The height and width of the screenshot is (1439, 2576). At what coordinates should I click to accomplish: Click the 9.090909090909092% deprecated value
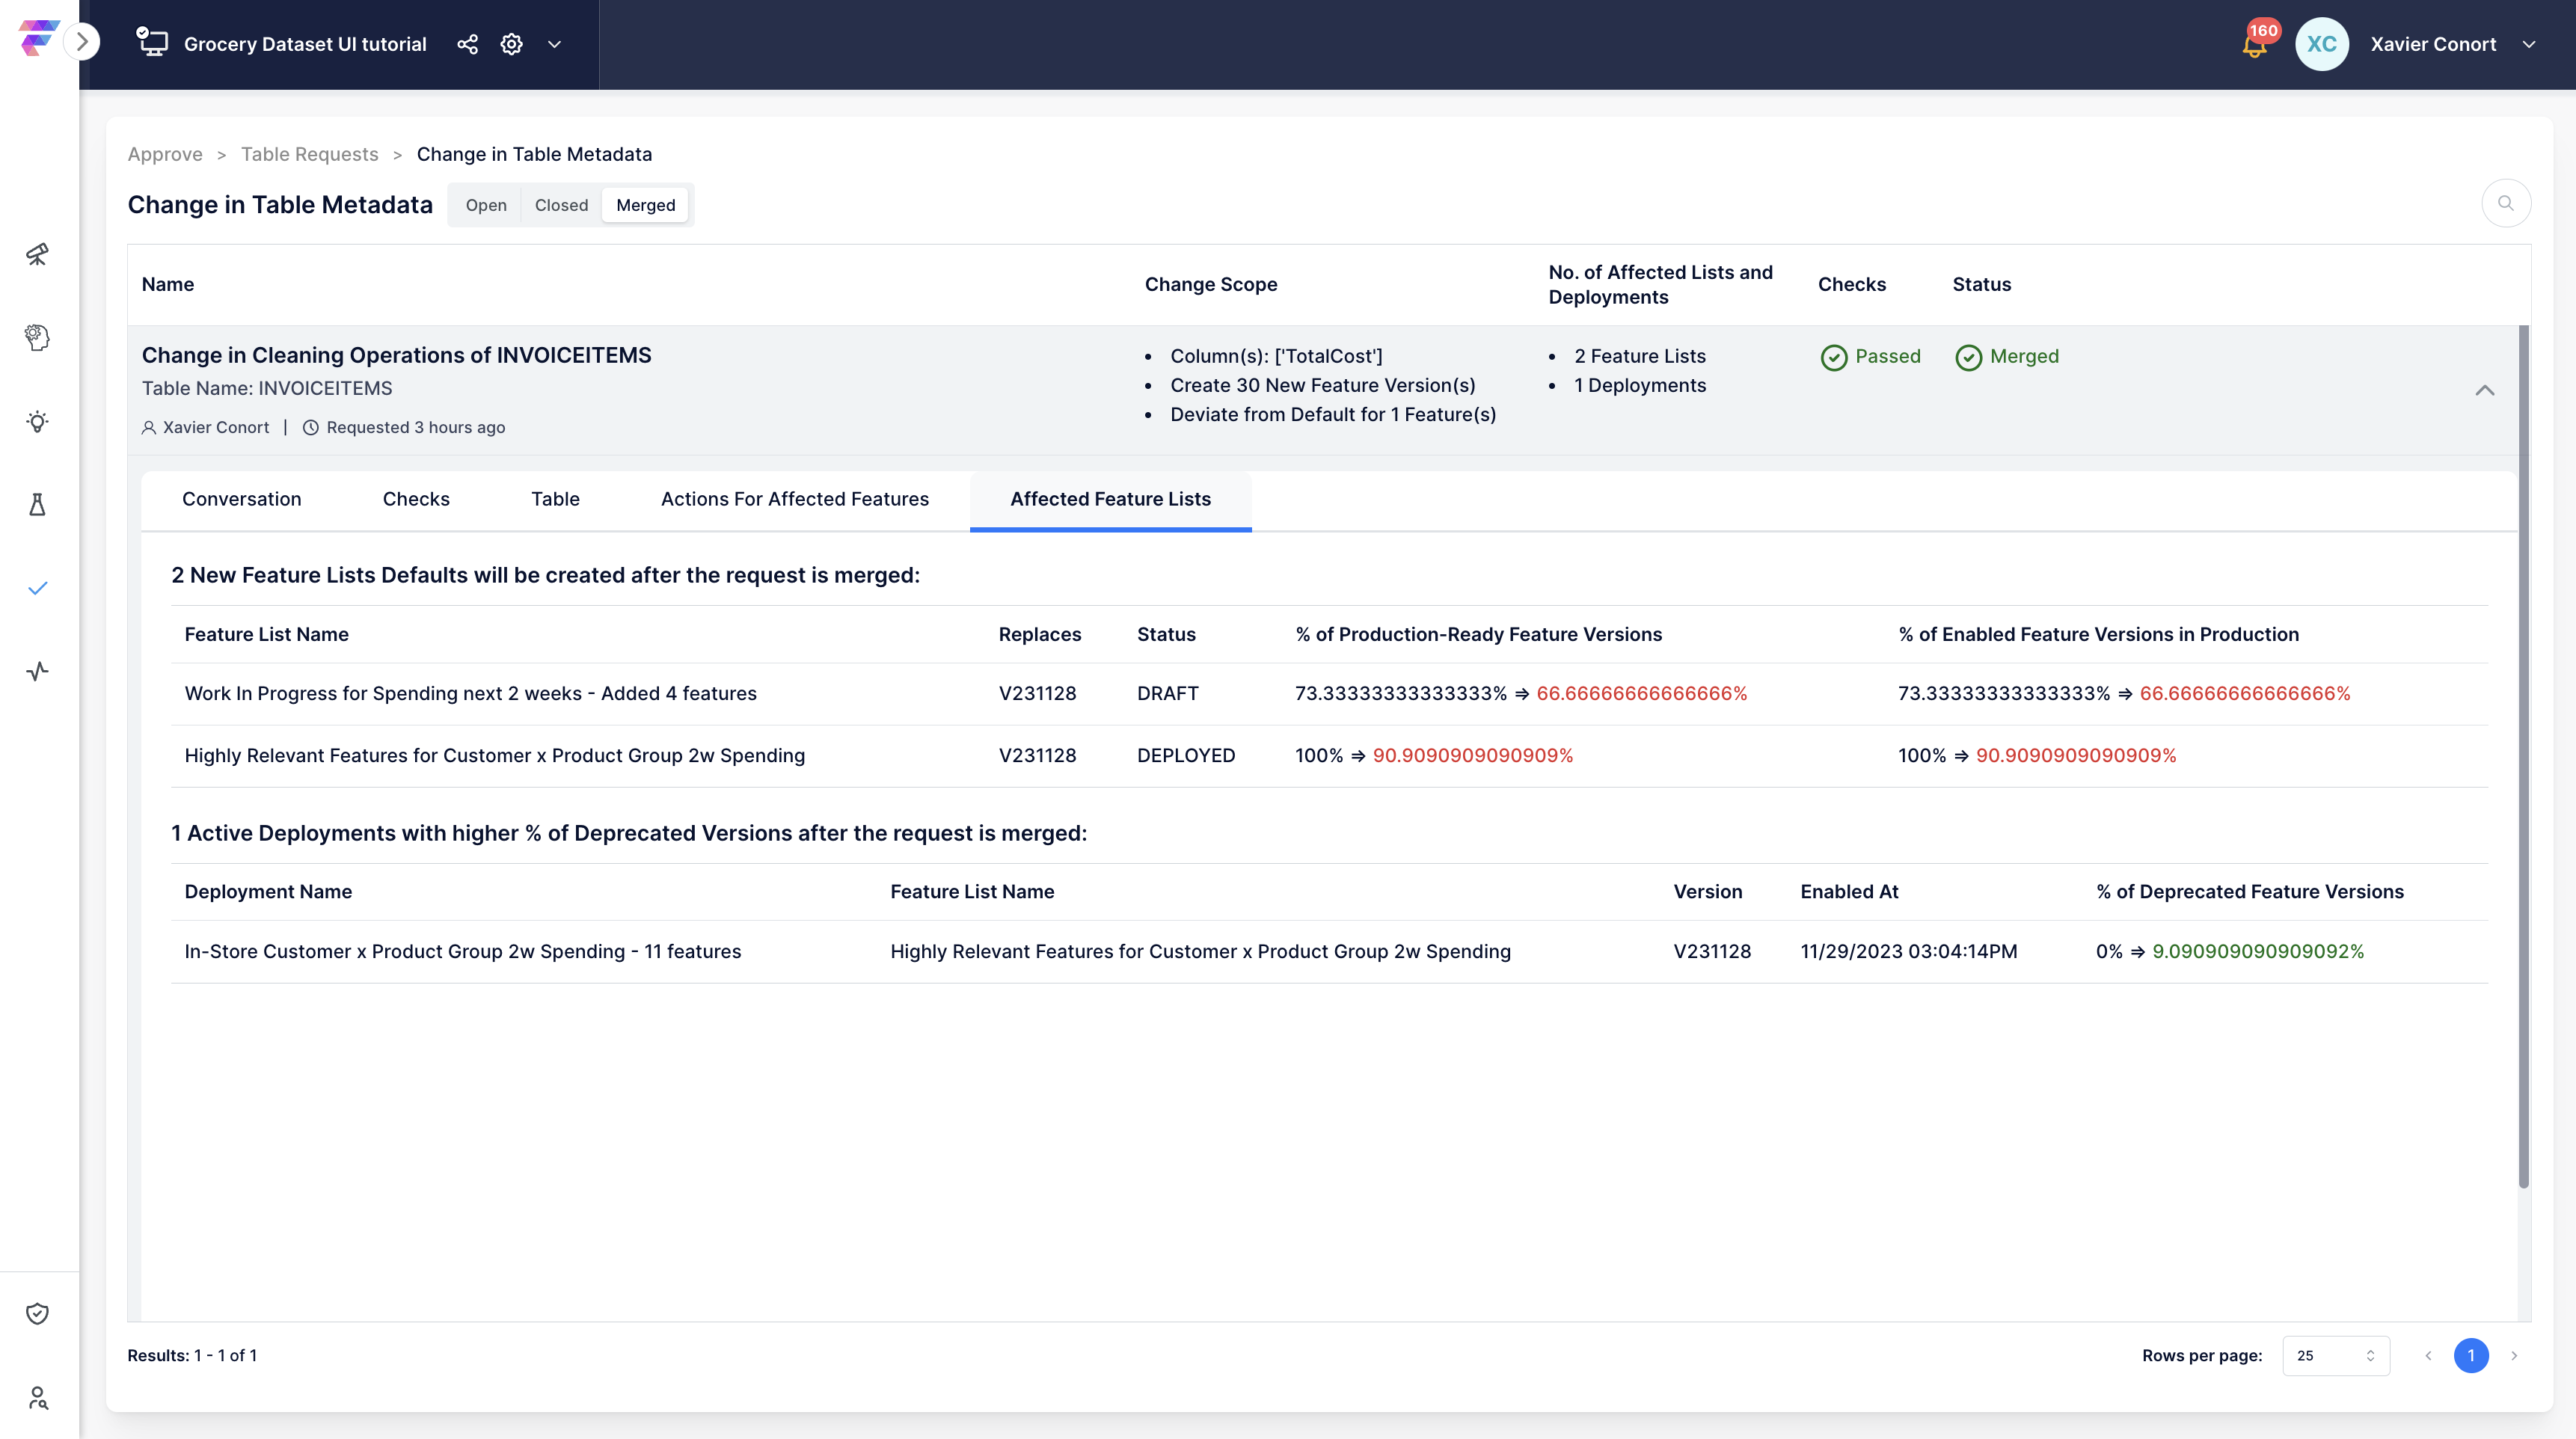(x=2258, y=951)
